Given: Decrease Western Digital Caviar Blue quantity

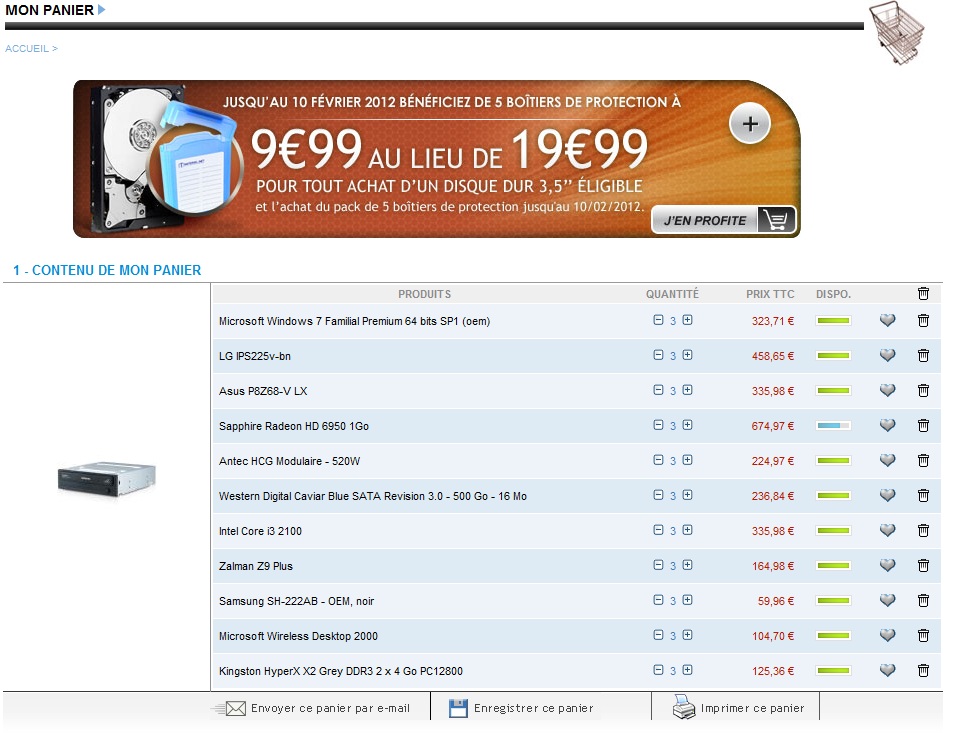Looking at the screenshot, I should point(658,495).
